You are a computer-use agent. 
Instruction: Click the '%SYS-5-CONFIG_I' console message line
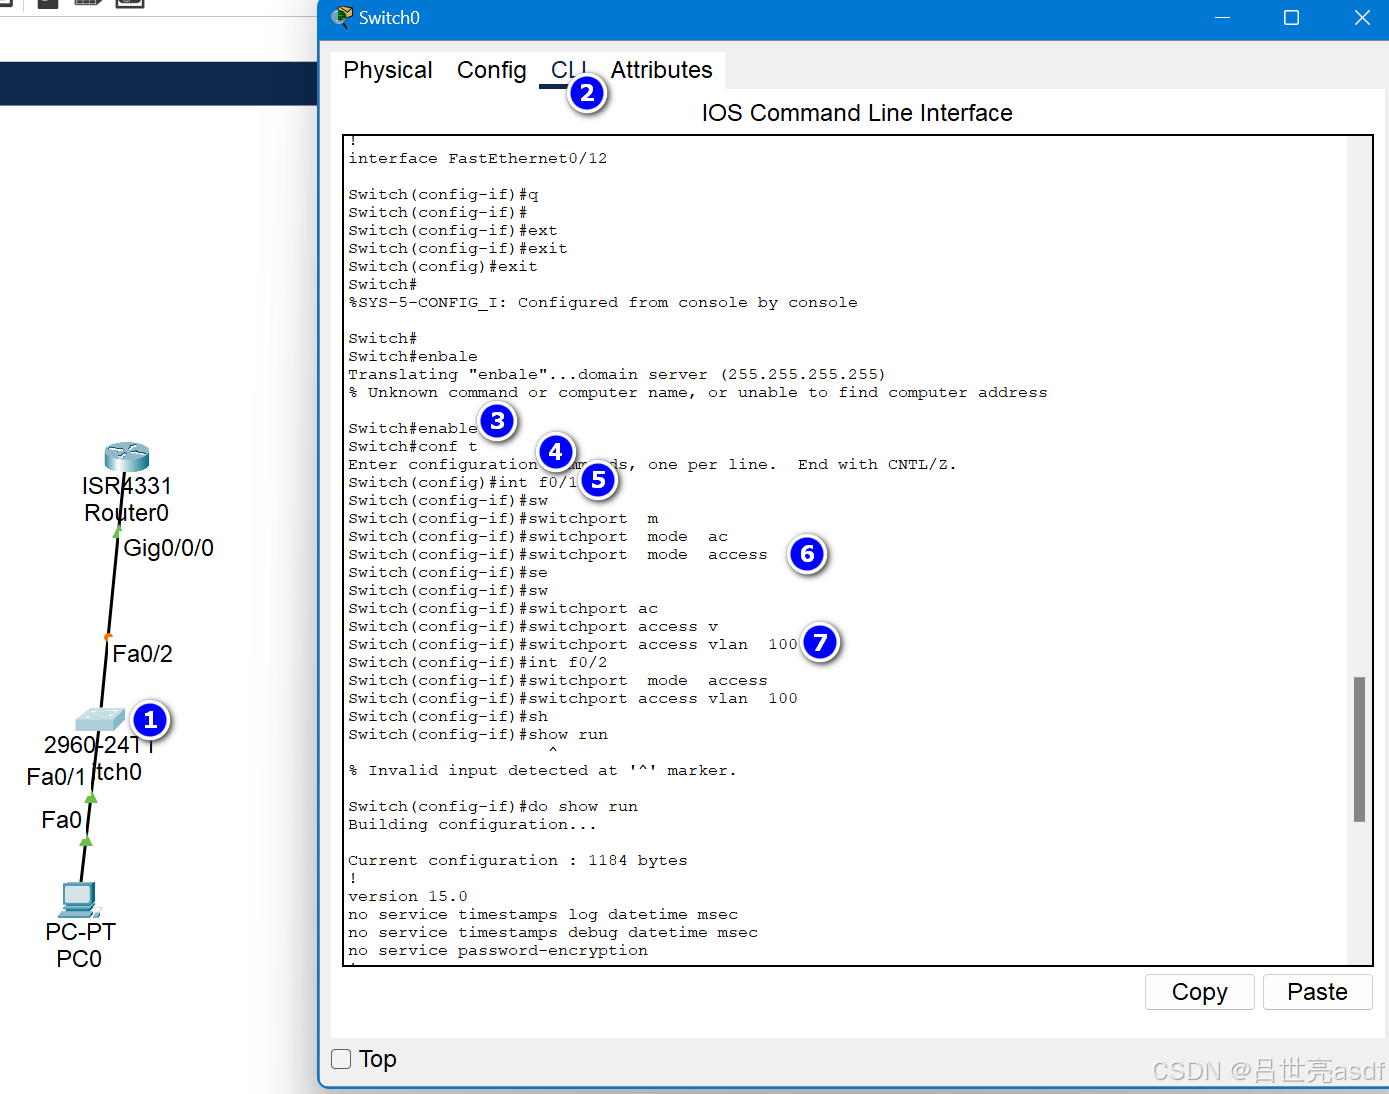pos(602,302)
